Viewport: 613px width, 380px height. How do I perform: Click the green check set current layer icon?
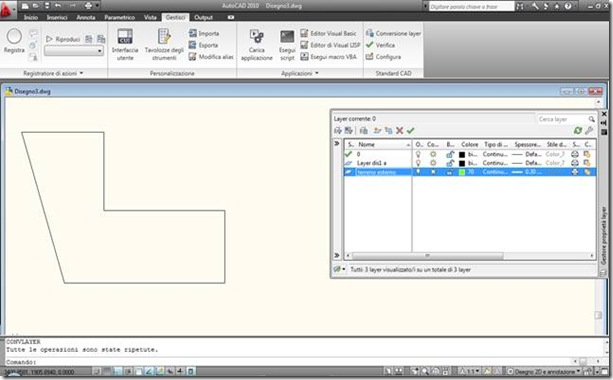(410, 131)
